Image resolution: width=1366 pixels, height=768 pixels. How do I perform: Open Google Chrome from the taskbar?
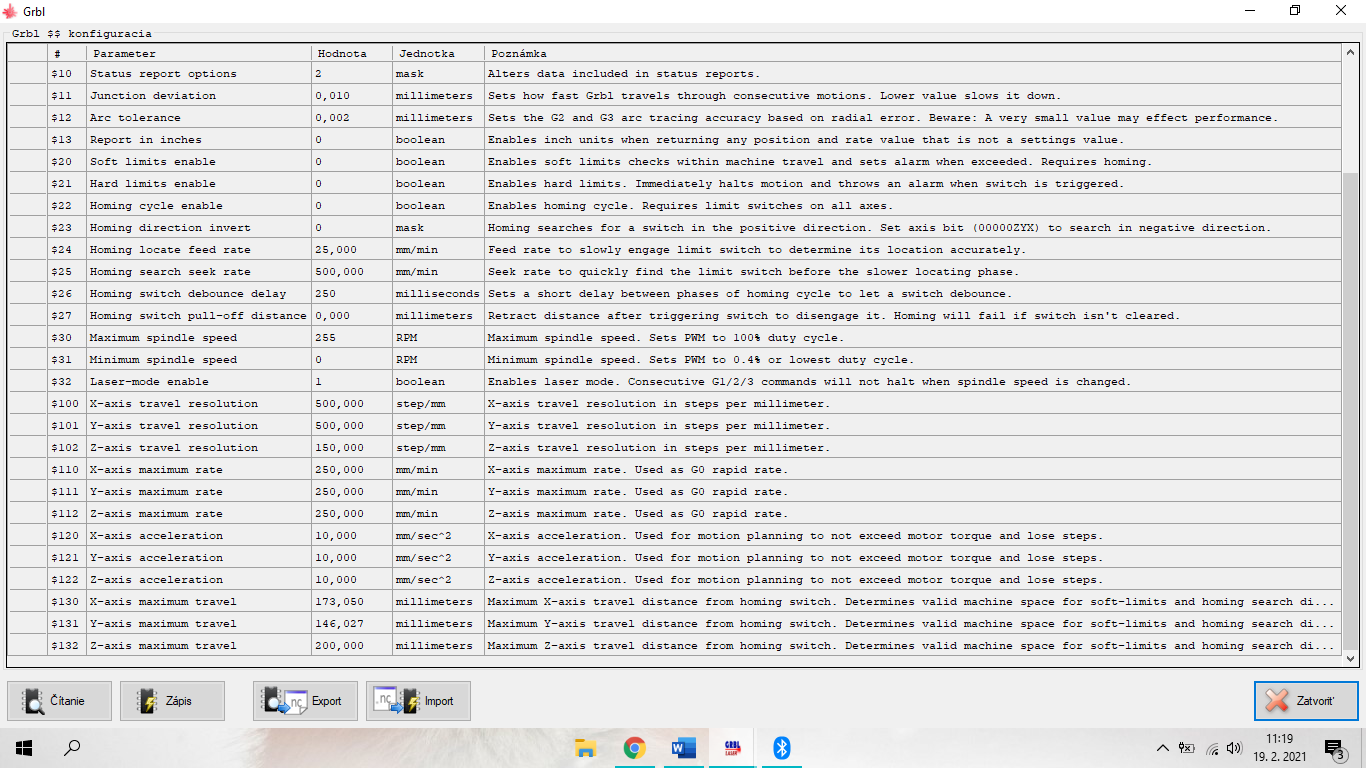[634, 747]
